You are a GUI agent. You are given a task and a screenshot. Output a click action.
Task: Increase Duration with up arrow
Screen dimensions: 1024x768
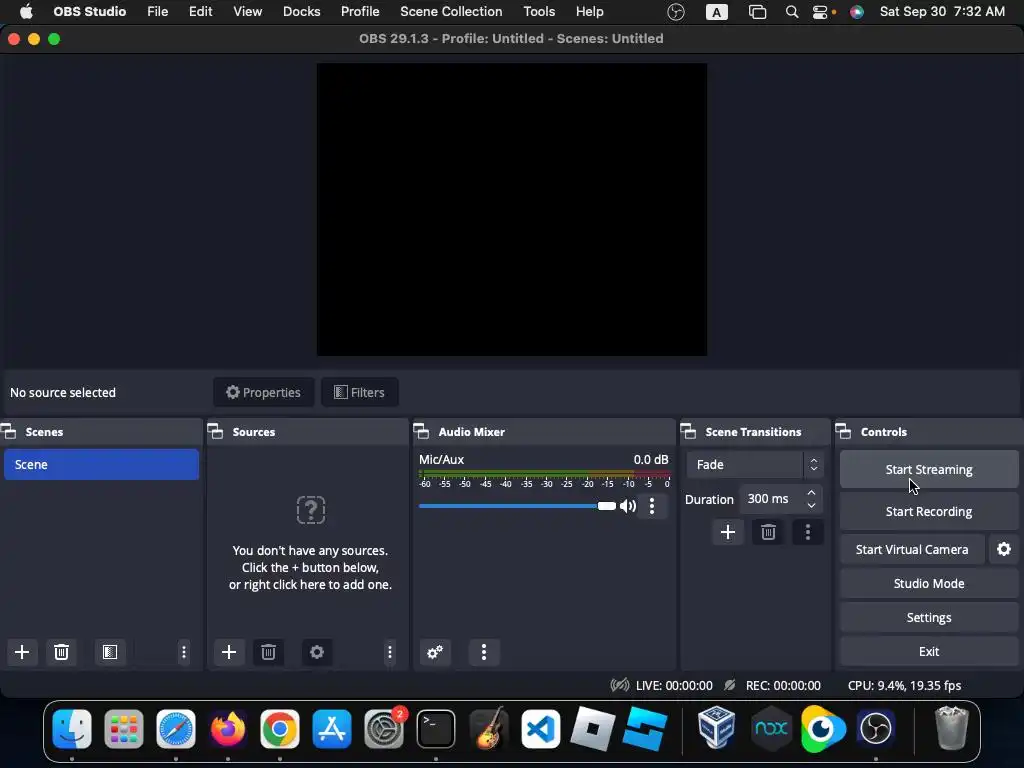811,492
